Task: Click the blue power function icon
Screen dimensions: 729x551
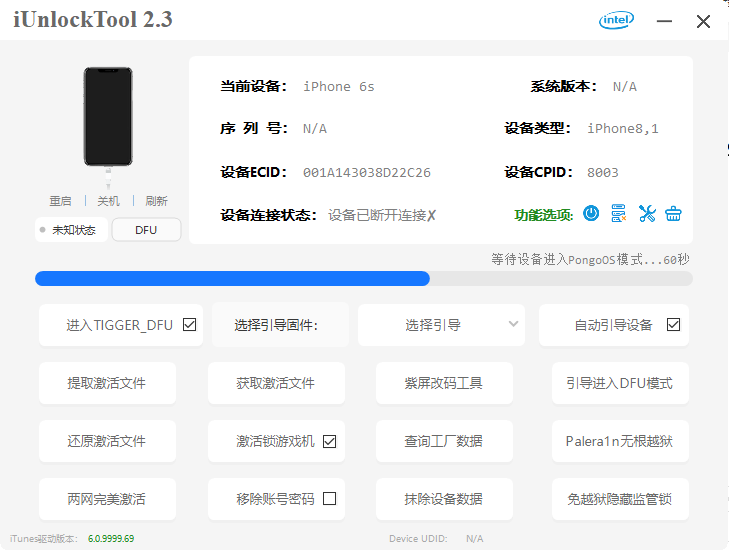Action: 591,214
